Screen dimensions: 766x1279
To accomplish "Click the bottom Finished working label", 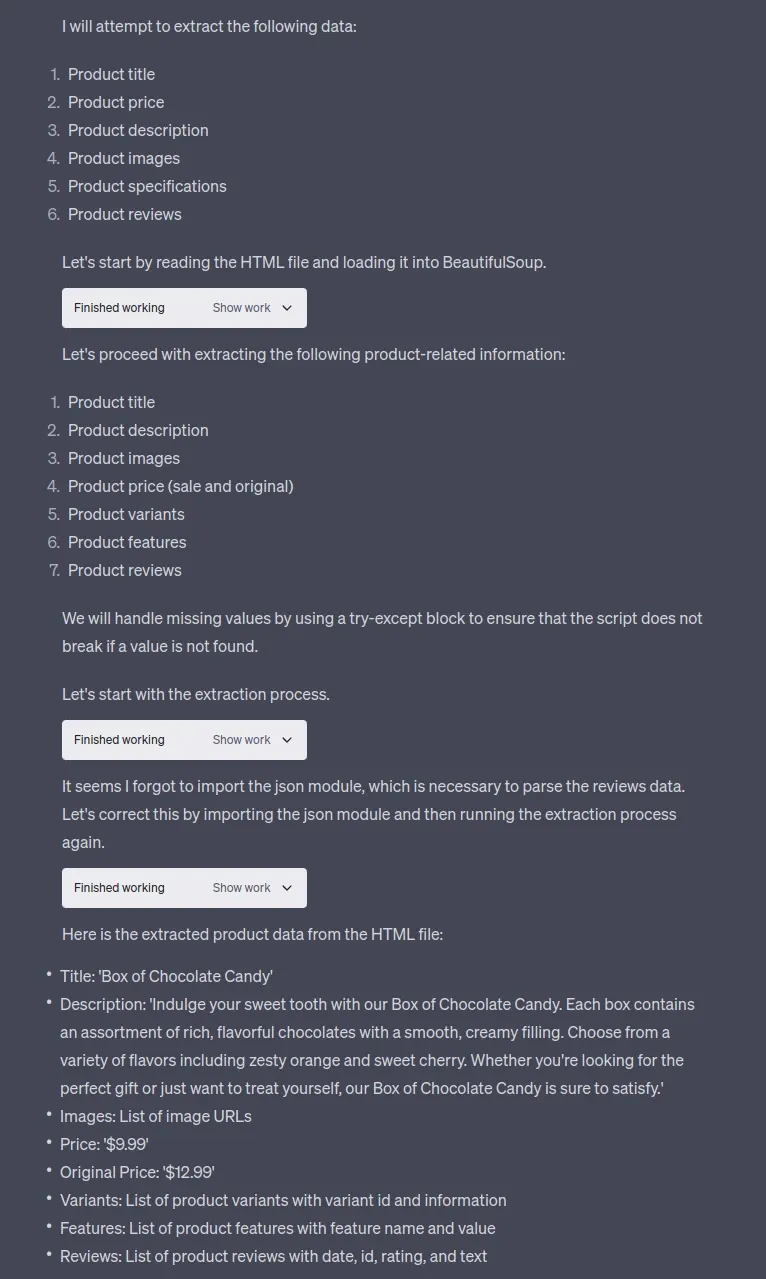I will (119, 888).
